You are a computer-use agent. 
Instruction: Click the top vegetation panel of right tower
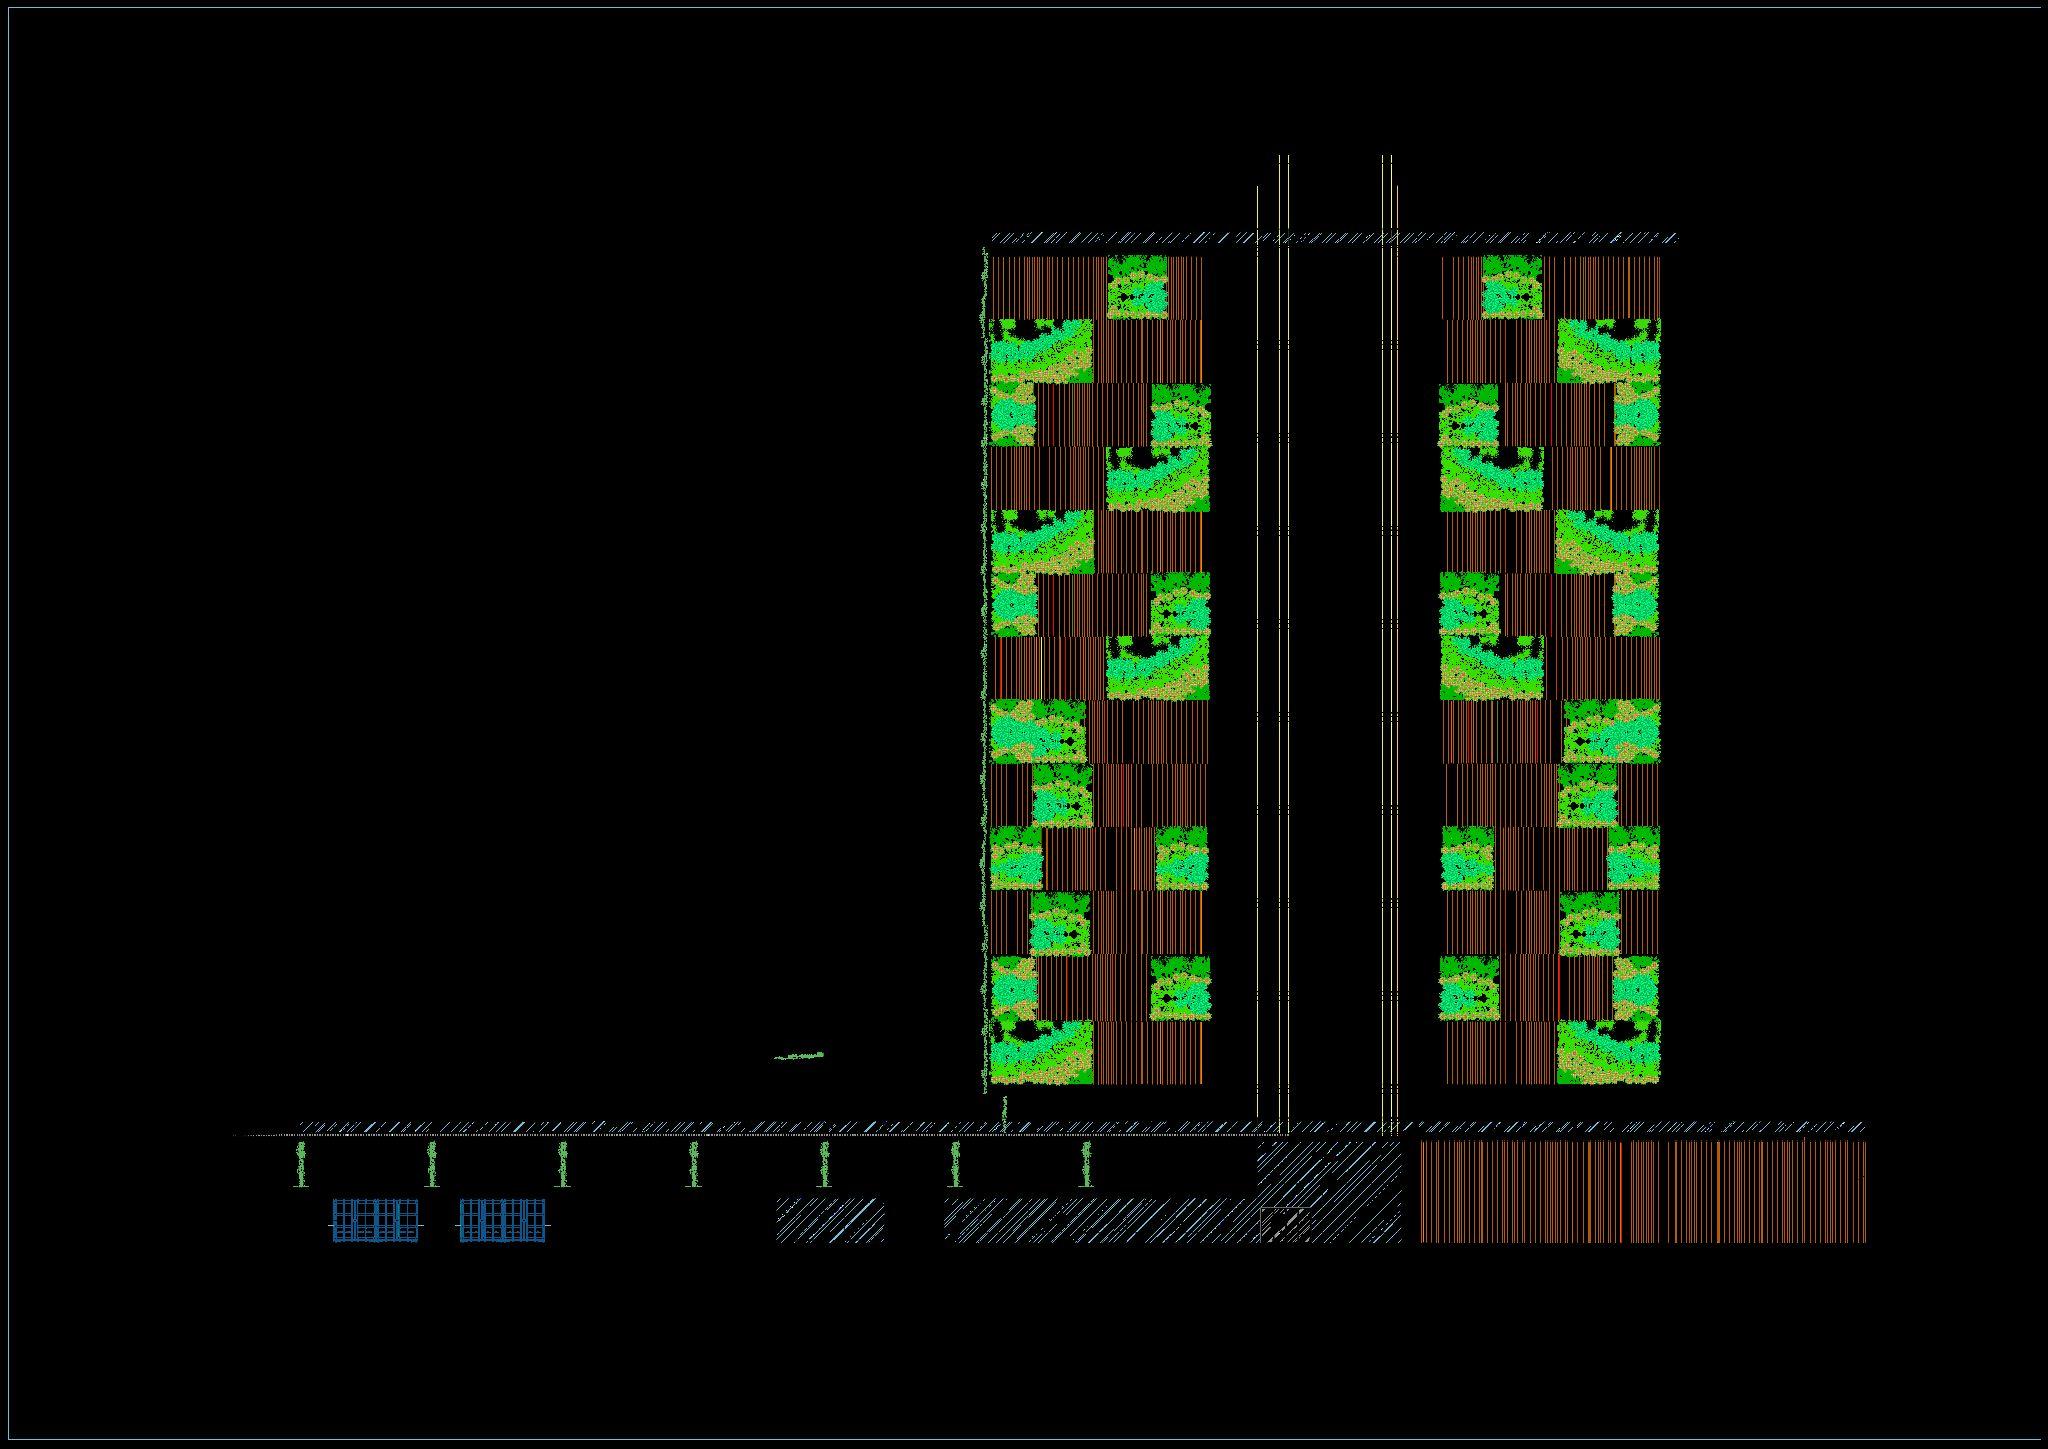point(1512,287)
